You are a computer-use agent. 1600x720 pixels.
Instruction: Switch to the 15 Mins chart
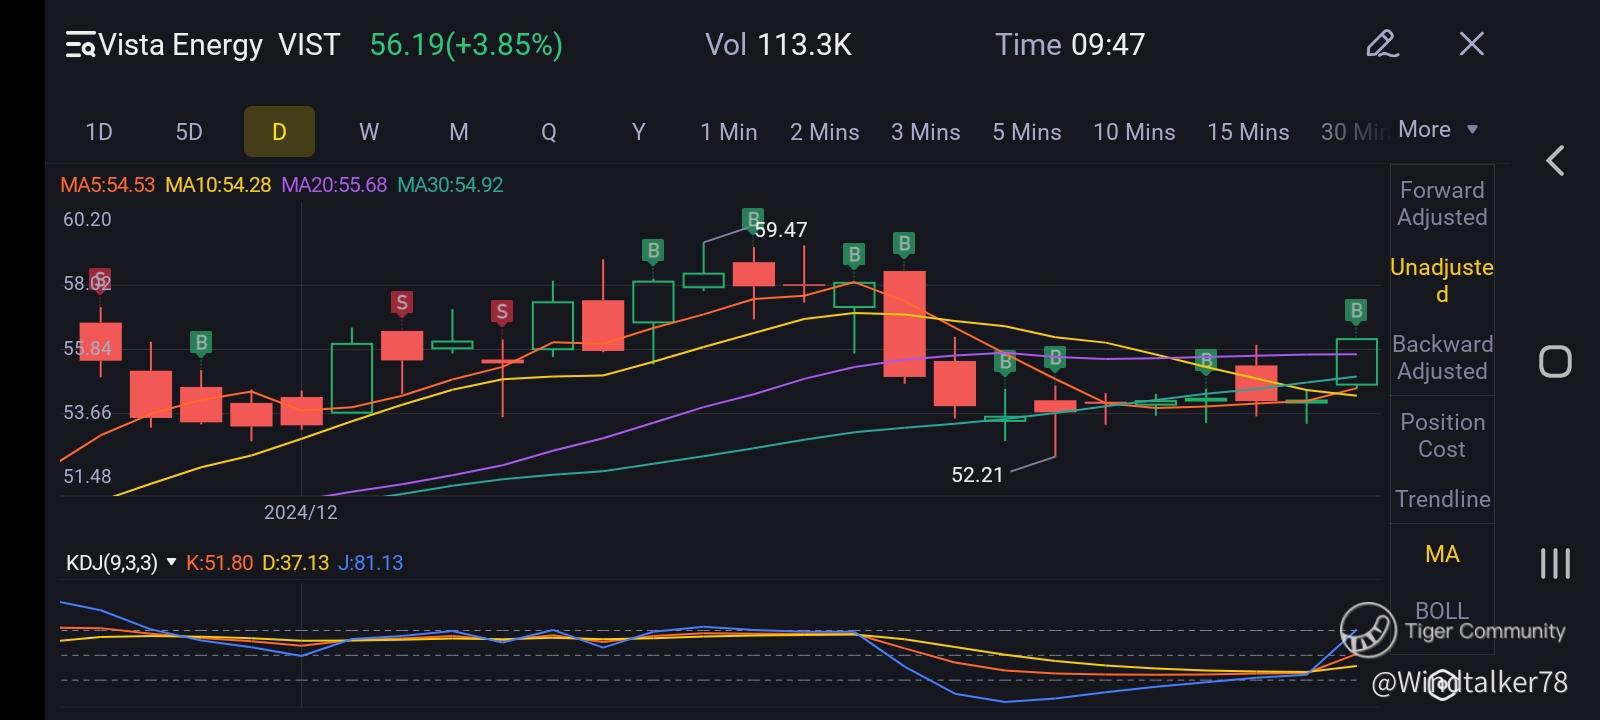tap(1248, 132)
